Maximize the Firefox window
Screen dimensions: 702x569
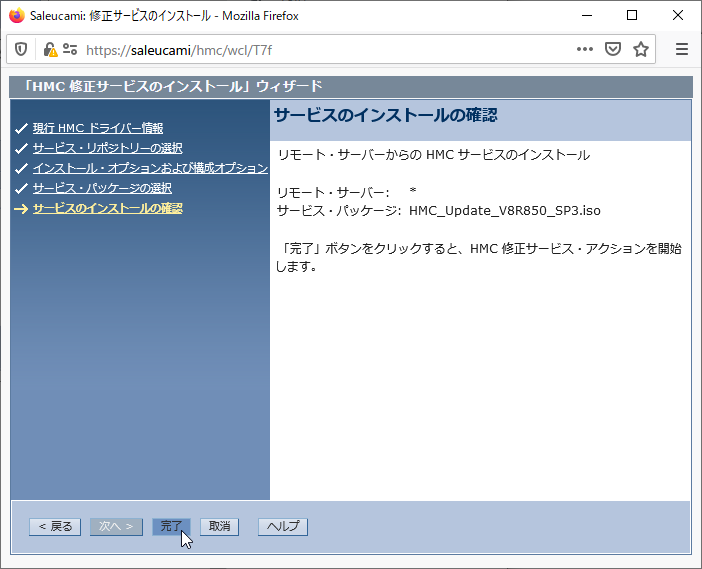point(632,16)
